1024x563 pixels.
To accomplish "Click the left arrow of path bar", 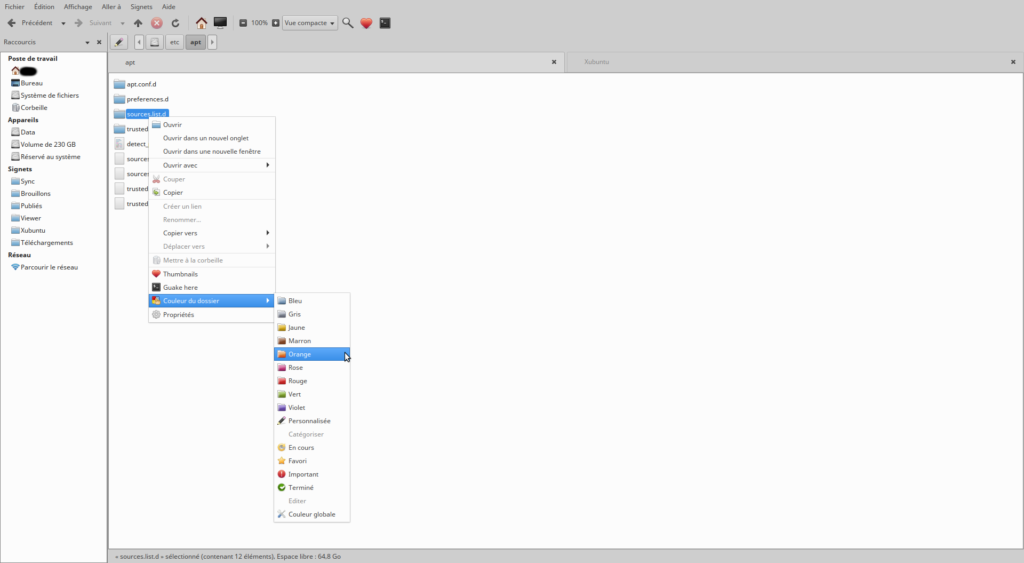I will (139, 42).
